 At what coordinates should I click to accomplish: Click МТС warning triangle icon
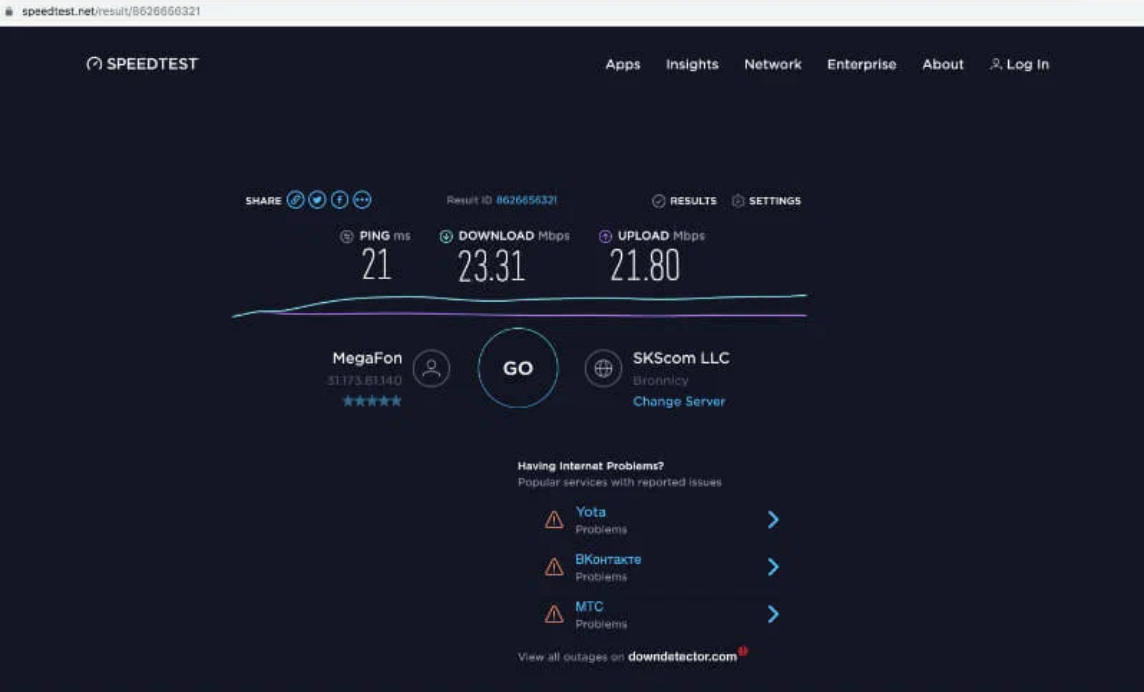click(x=554, y=615)
